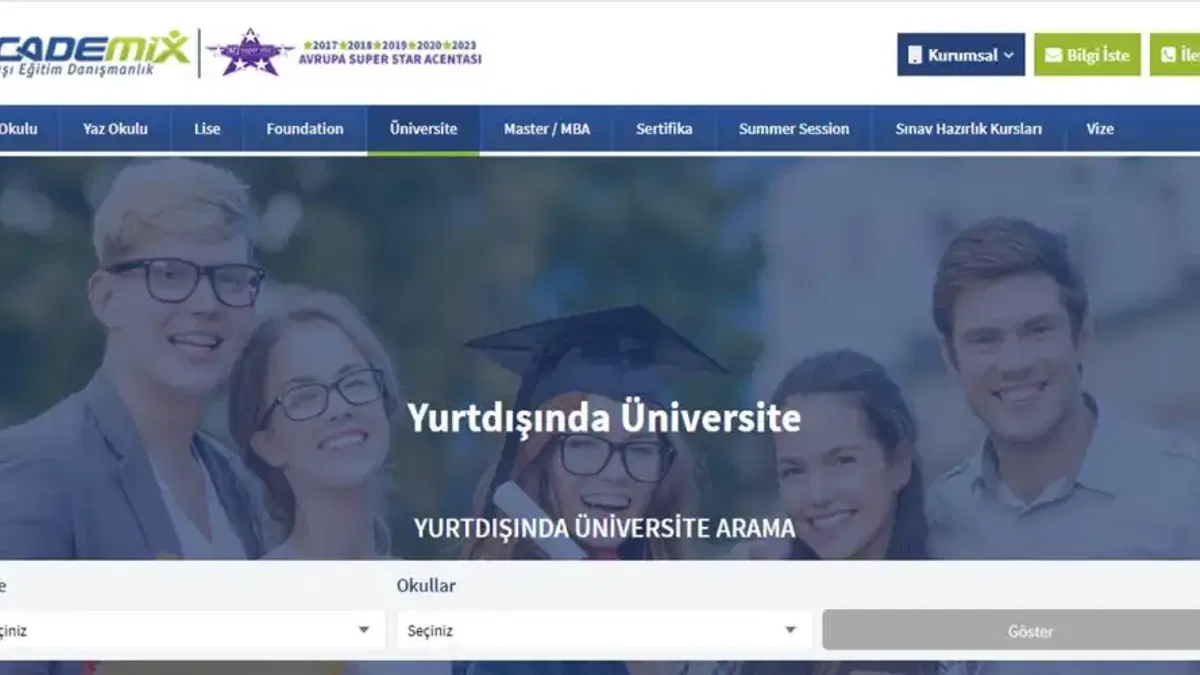
Task: Click the Academix logo
Action: click(x=93, y=53)
